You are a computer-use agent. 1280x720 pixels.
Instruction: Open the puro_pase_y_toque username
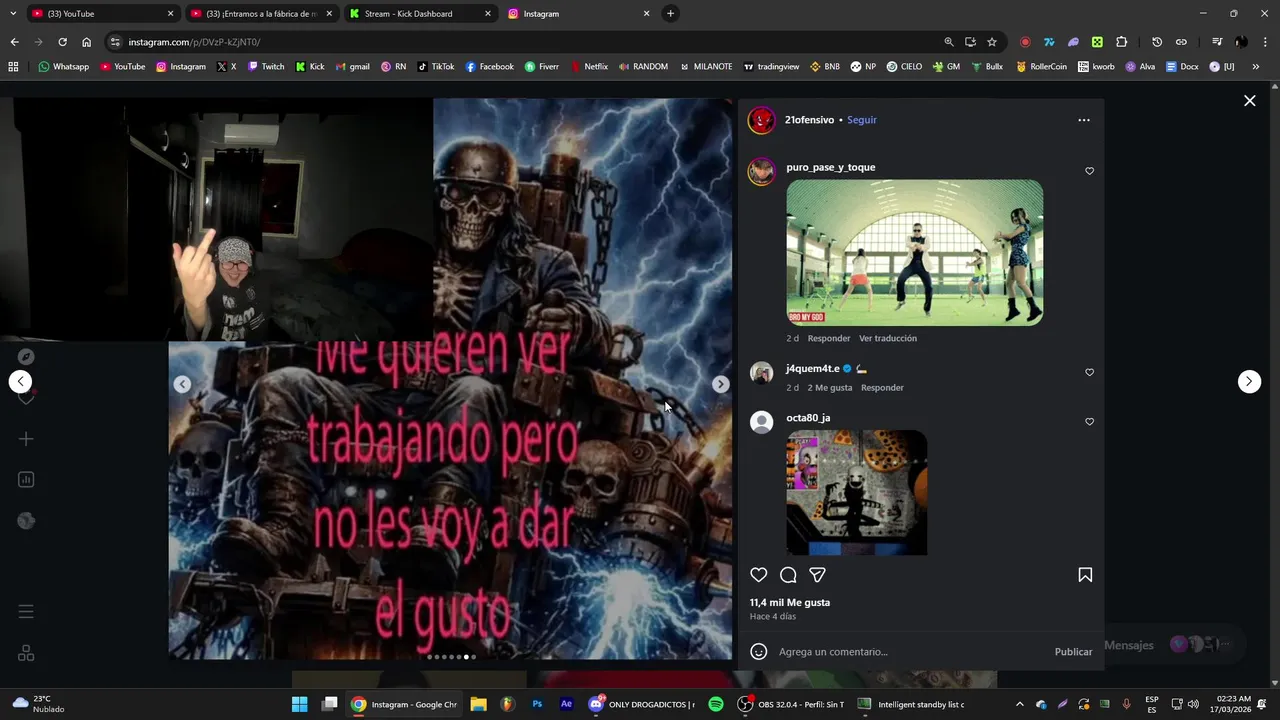pyautogui.click(x=831, y=167)
